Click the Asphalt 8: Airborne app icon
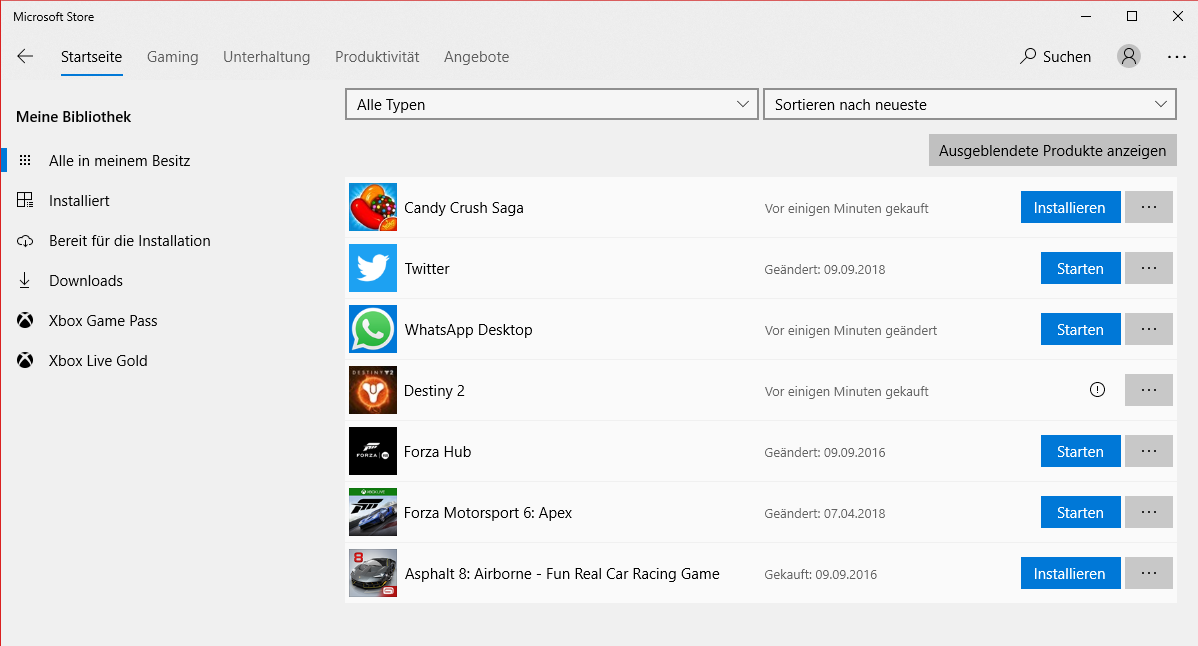This screenshot has height=646, width=1198. click(x=373, y=573)
